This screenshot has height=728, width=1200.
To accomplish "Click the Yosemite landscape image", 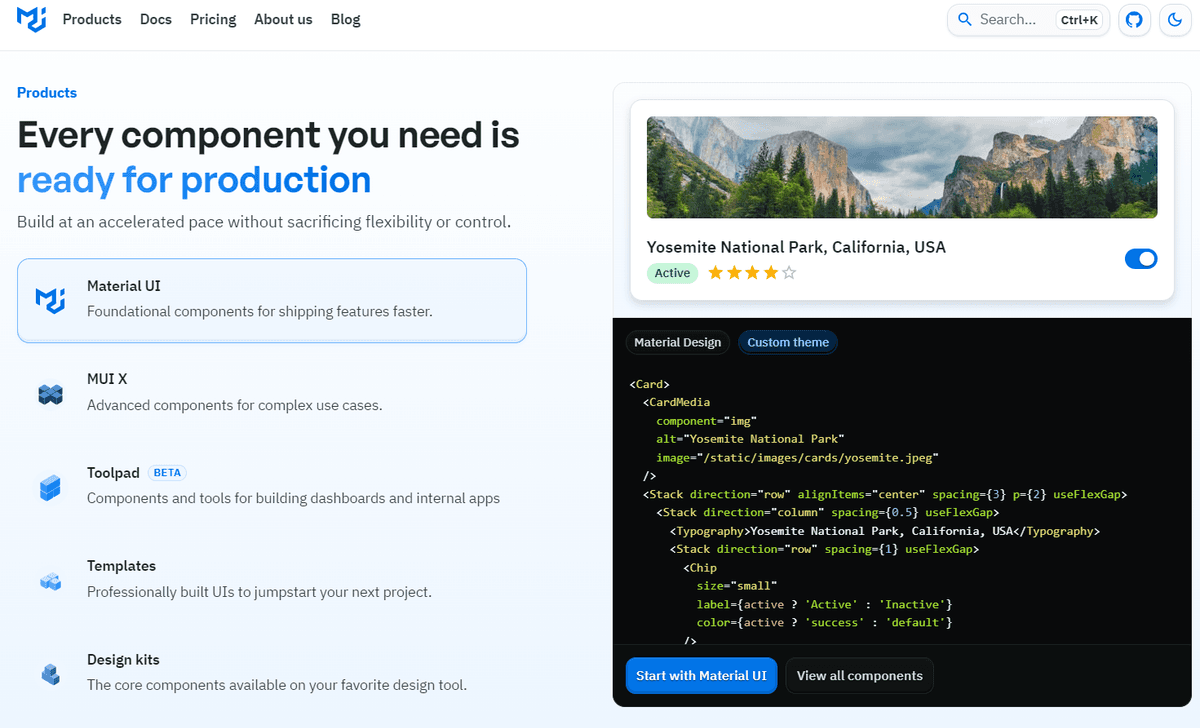I will click(x=902, y=167).
